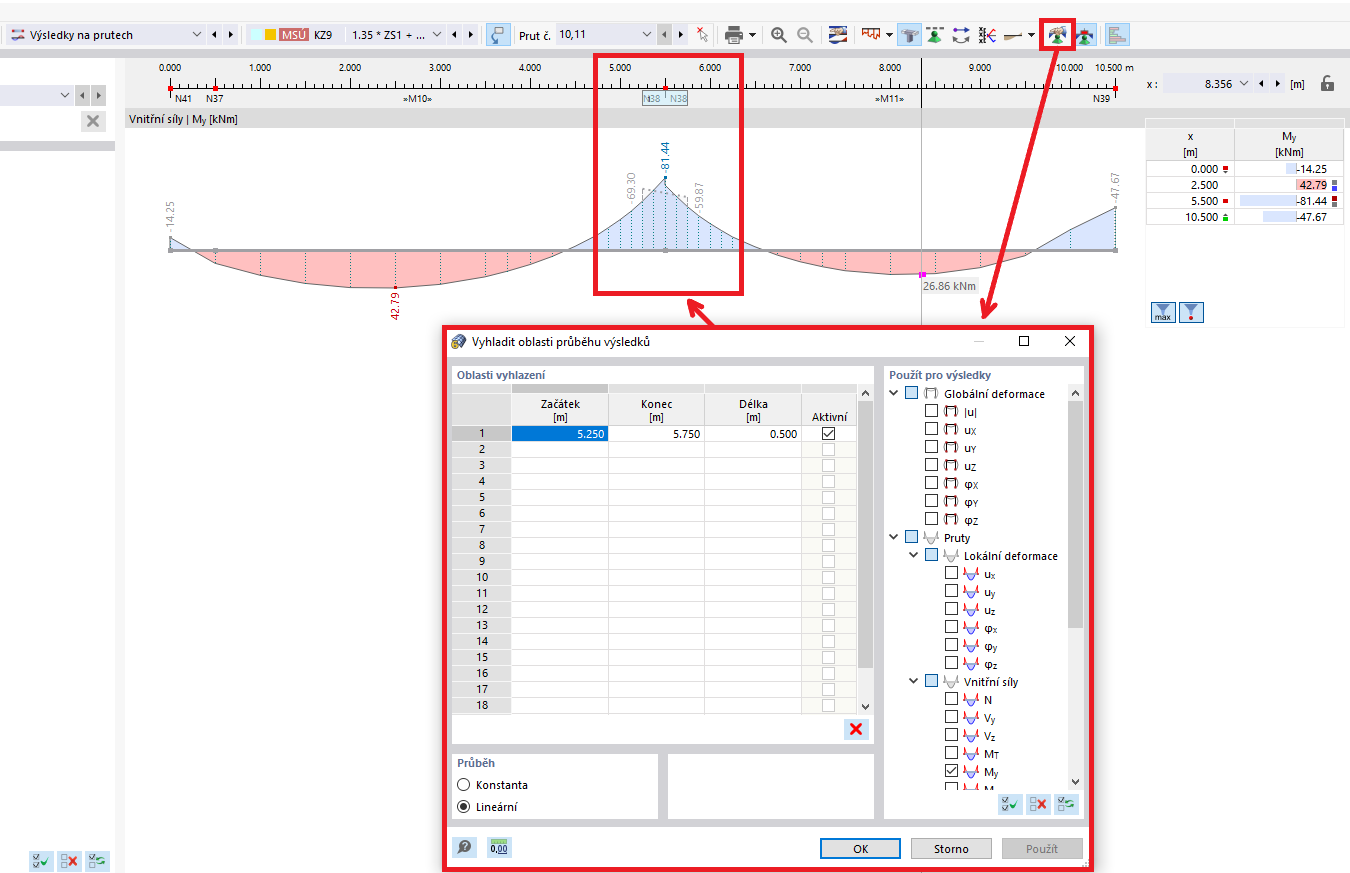Check the Vz internal force box
Viewport: 1350px width, 873px height.
(x=951, y=735)
